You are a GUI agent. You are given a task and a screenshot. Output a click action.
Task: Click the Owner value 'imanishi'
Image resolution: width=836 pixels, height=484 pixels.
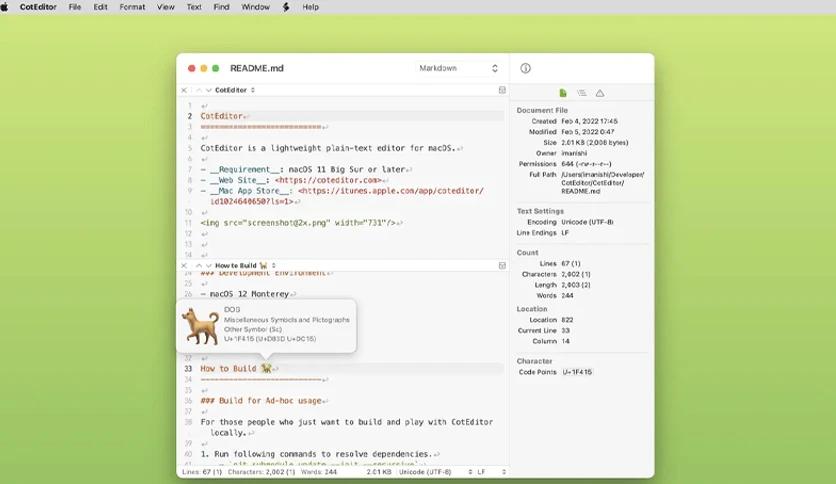click(x=574, y=154)
